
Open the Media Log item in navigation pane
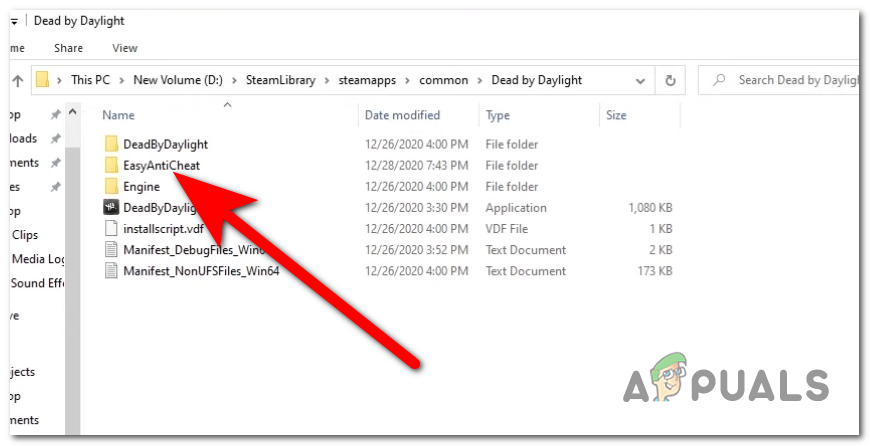[x=38, y=259]
